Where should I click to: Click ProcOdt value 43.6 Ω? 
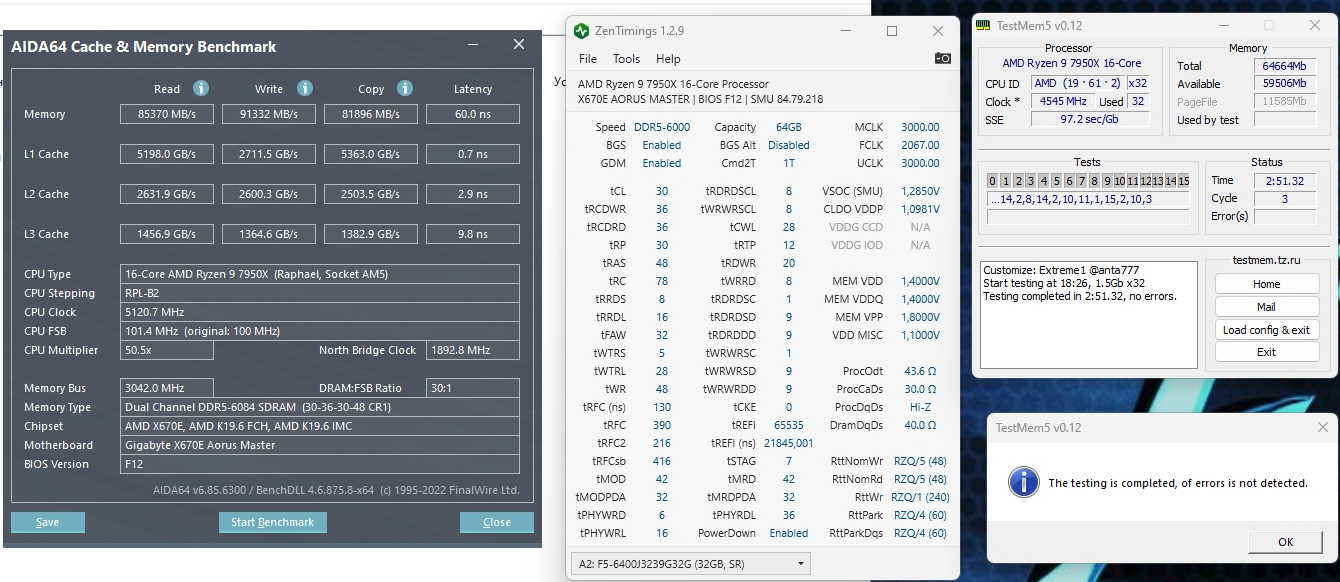(920, 371)
